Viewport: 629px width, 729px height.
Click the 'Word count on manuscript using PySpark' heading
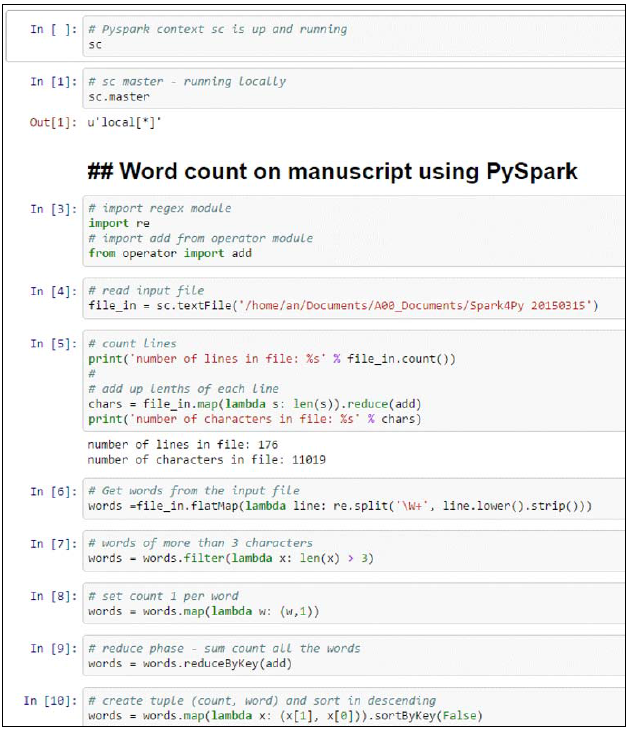pyautogui.click(x=332, y=171)
